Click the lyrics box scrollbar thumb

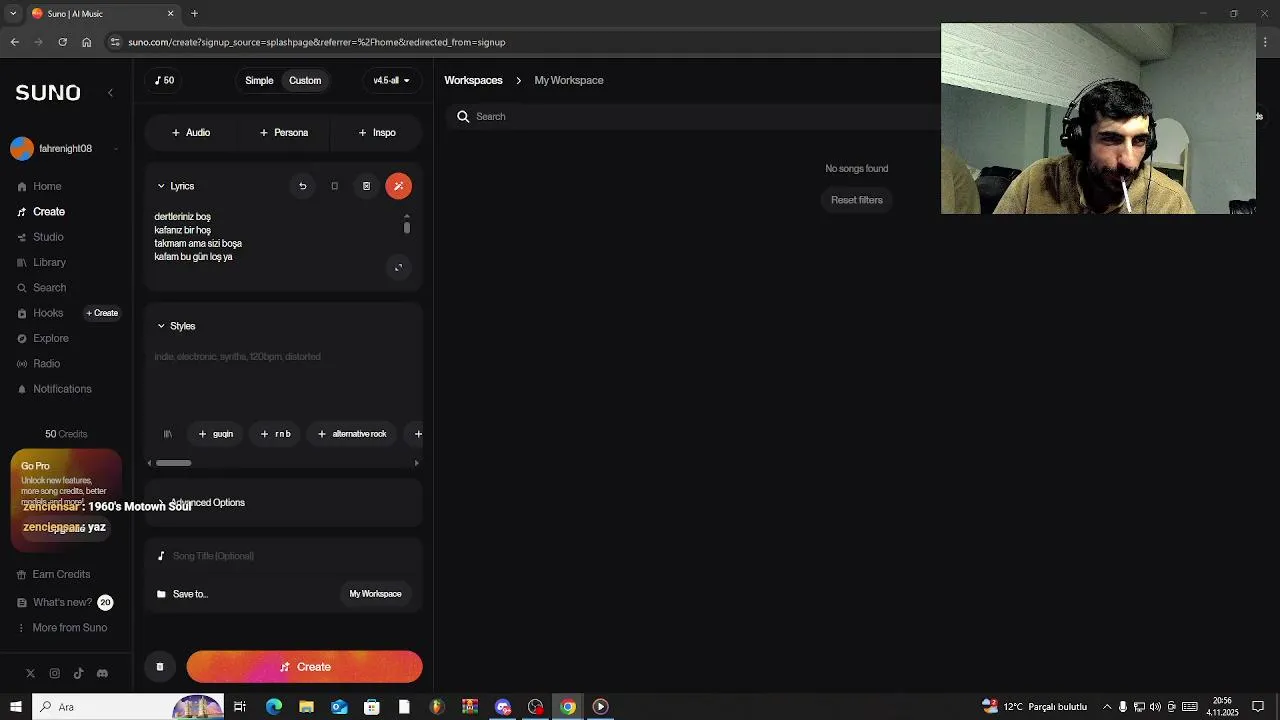pyautogui.click(x=406, y=228)
